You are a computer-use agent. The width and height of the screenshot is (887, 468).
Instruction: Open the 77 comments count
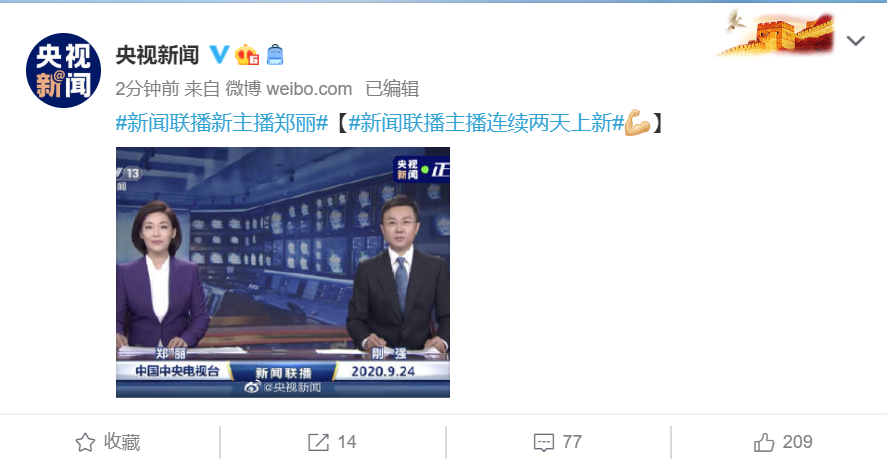[x=572, y=442]
